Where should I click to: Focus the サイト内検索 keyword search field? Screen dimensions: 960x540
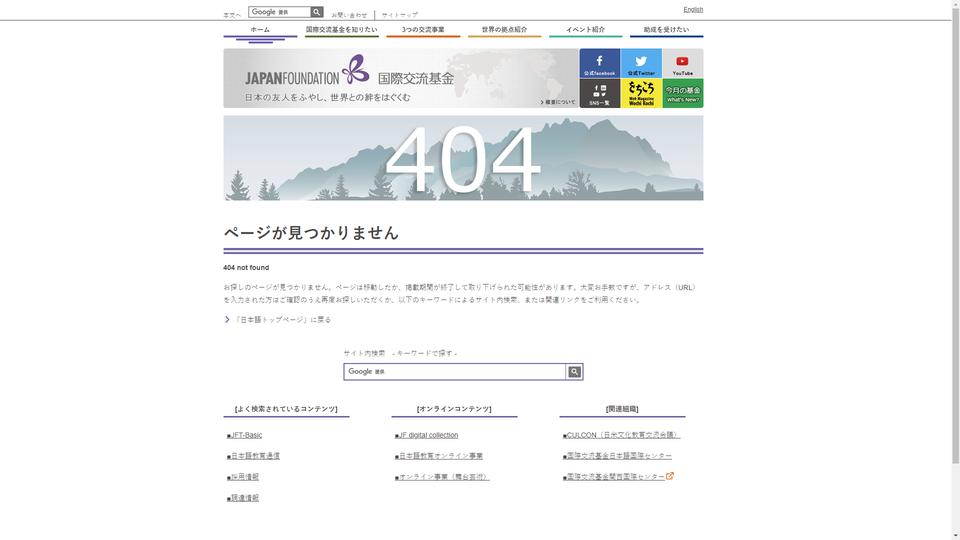[x=455, y=372]
